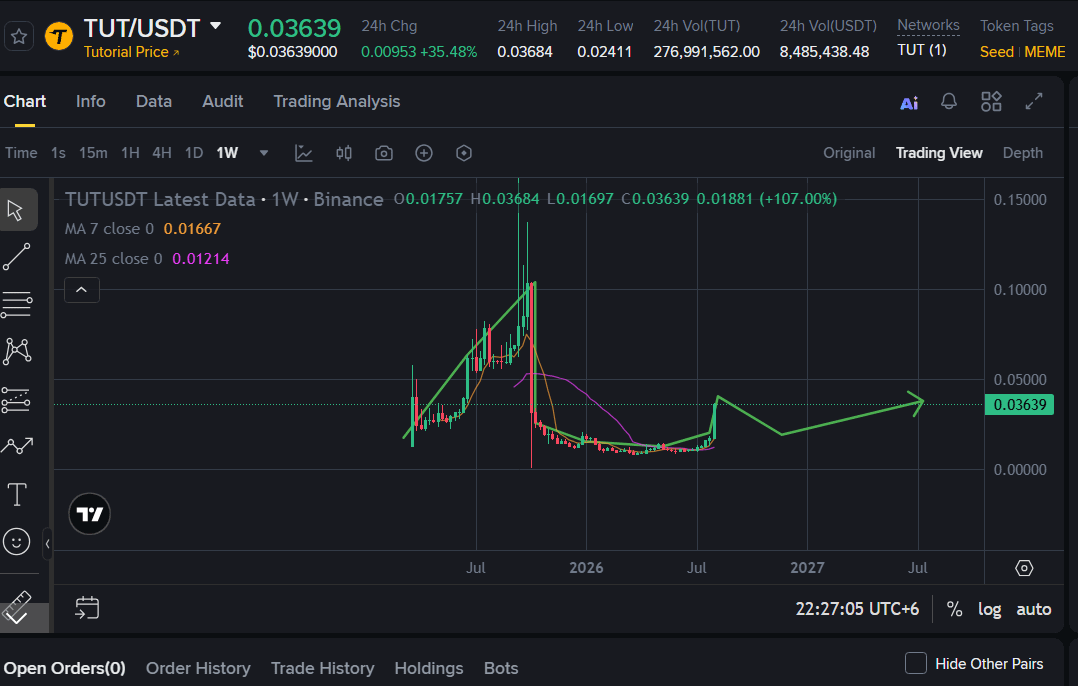The width and height of the screenshot is (1078, 686).
Task: Switch to Depth chart view
Action: pyautogui.click(x=1022, y=153)
